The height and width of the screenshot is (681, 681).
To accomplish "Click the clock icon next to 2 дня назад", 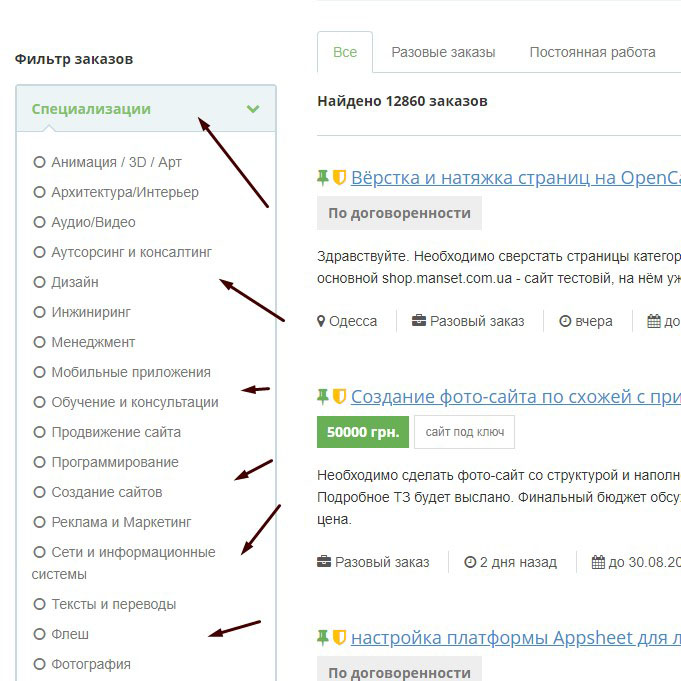I will (x=470, y=562).
